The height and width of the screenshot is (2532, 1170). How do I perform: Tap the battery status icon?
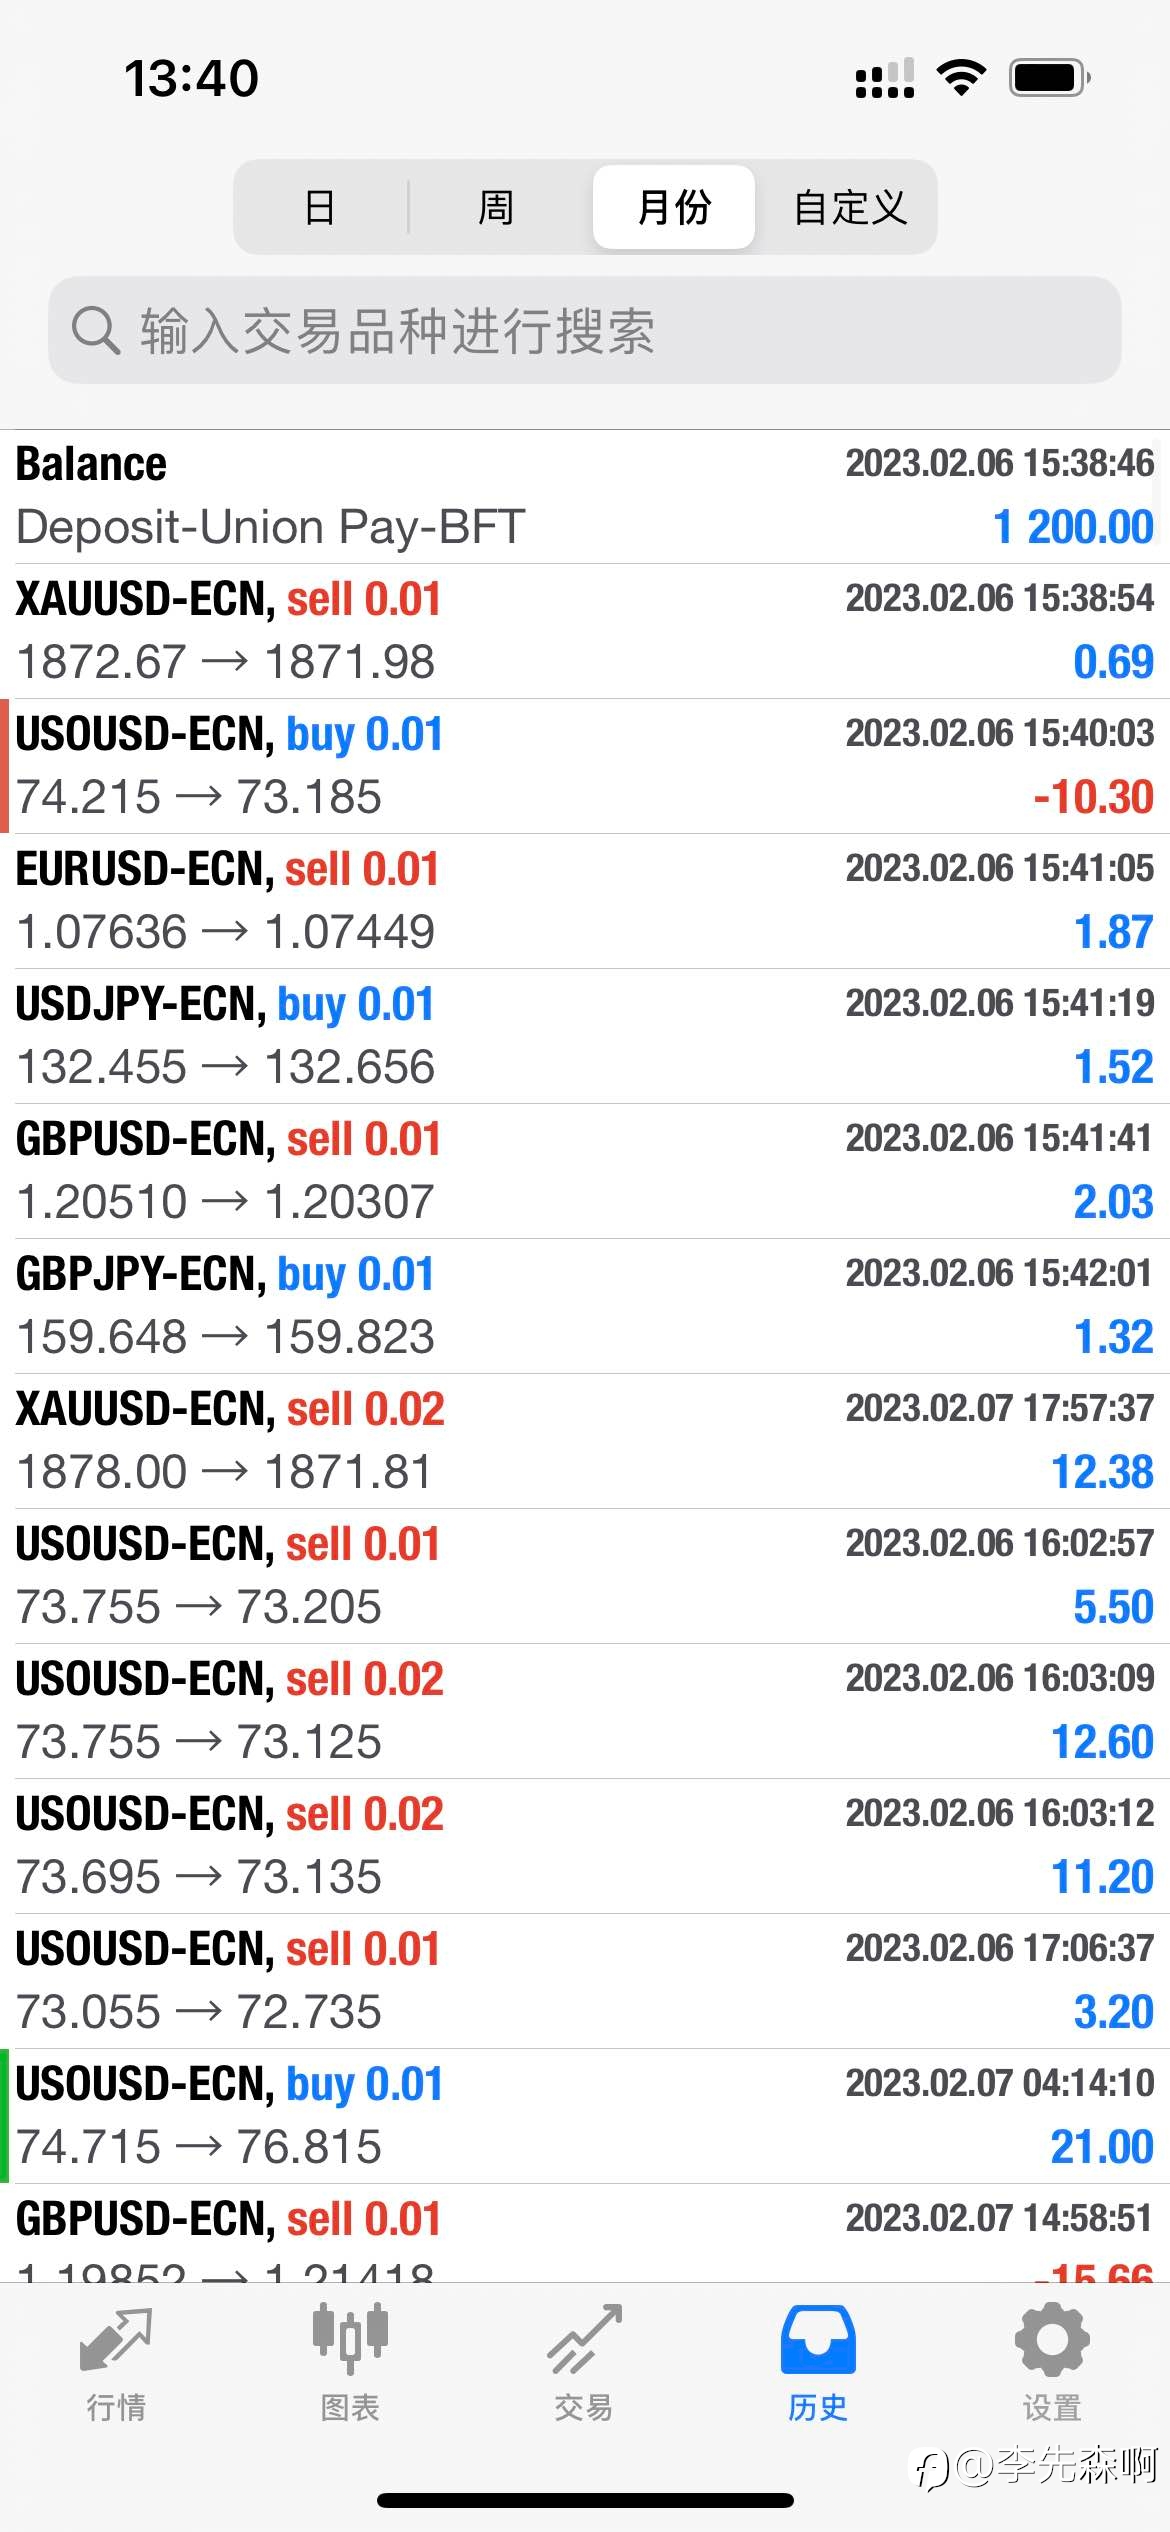pyautogui.click(x=1050, y=78)
